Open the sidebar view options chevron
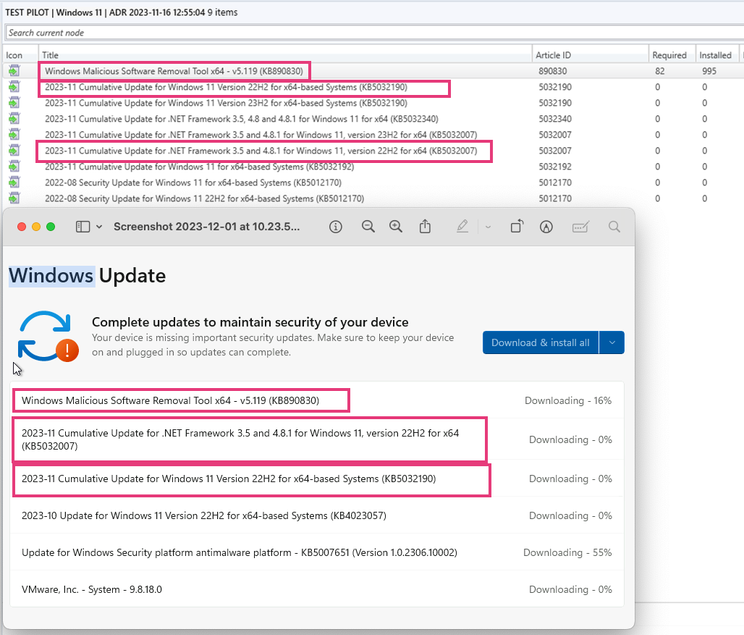Viewport: 744px width, 635px height. click(x=99, y=227)
